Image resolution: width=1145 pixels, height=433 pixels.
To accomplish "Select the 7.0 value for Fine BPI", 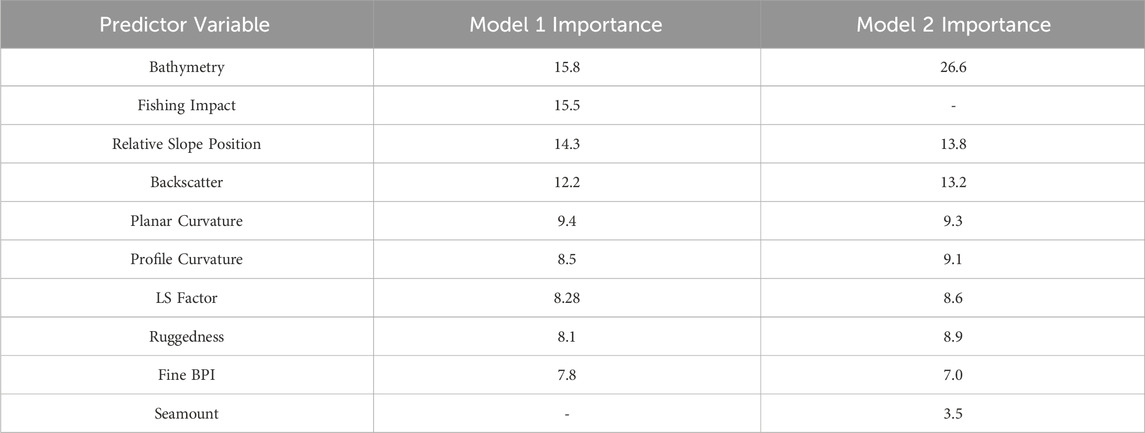I will tap(953, 375).
